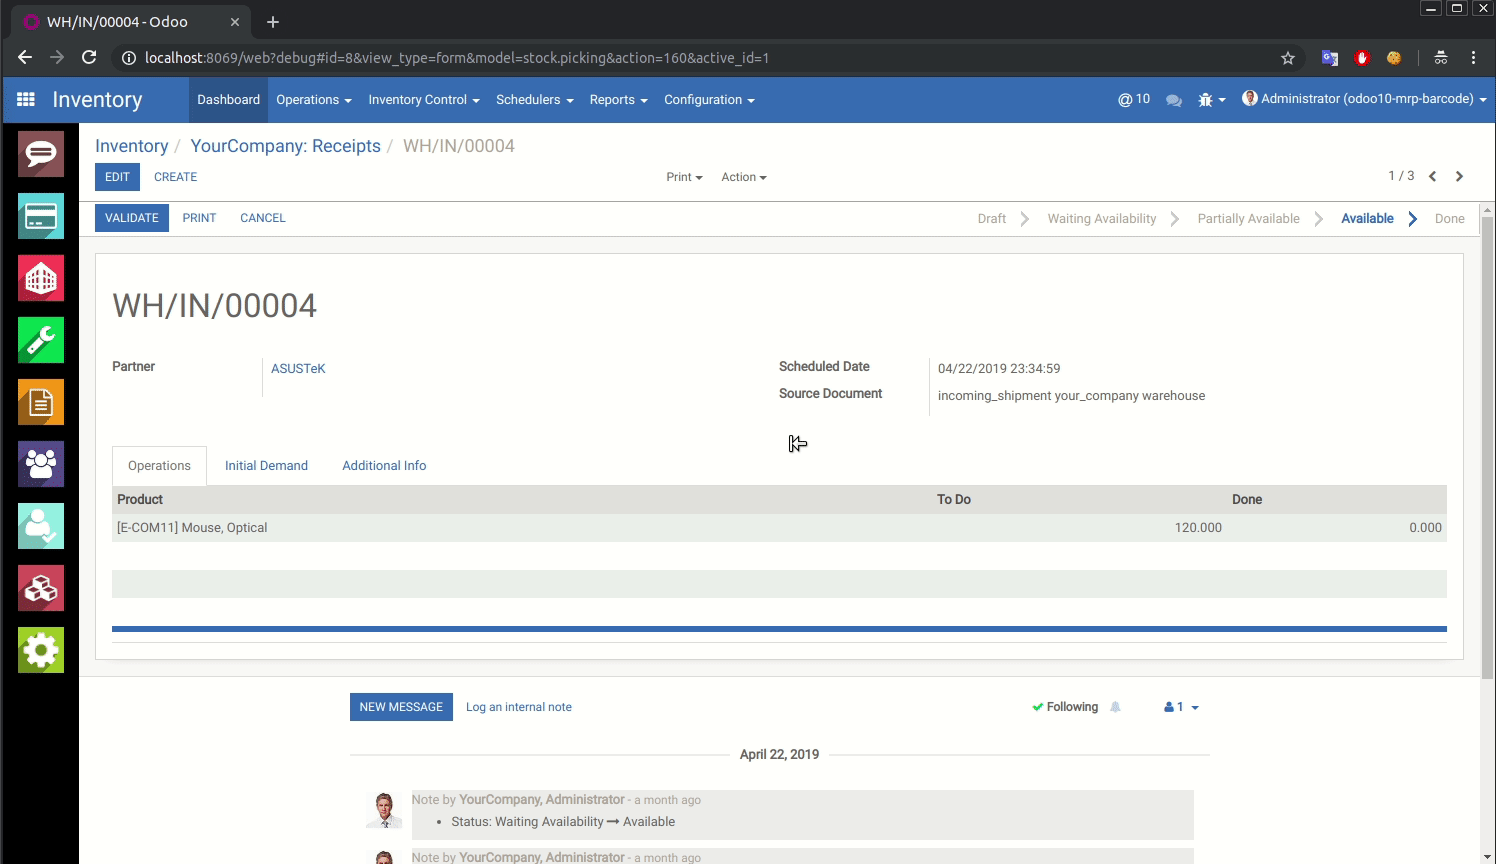Screen dimensions: 1496x864
Task: Open the ASUSTeK partner link
Action: (298, 369)
